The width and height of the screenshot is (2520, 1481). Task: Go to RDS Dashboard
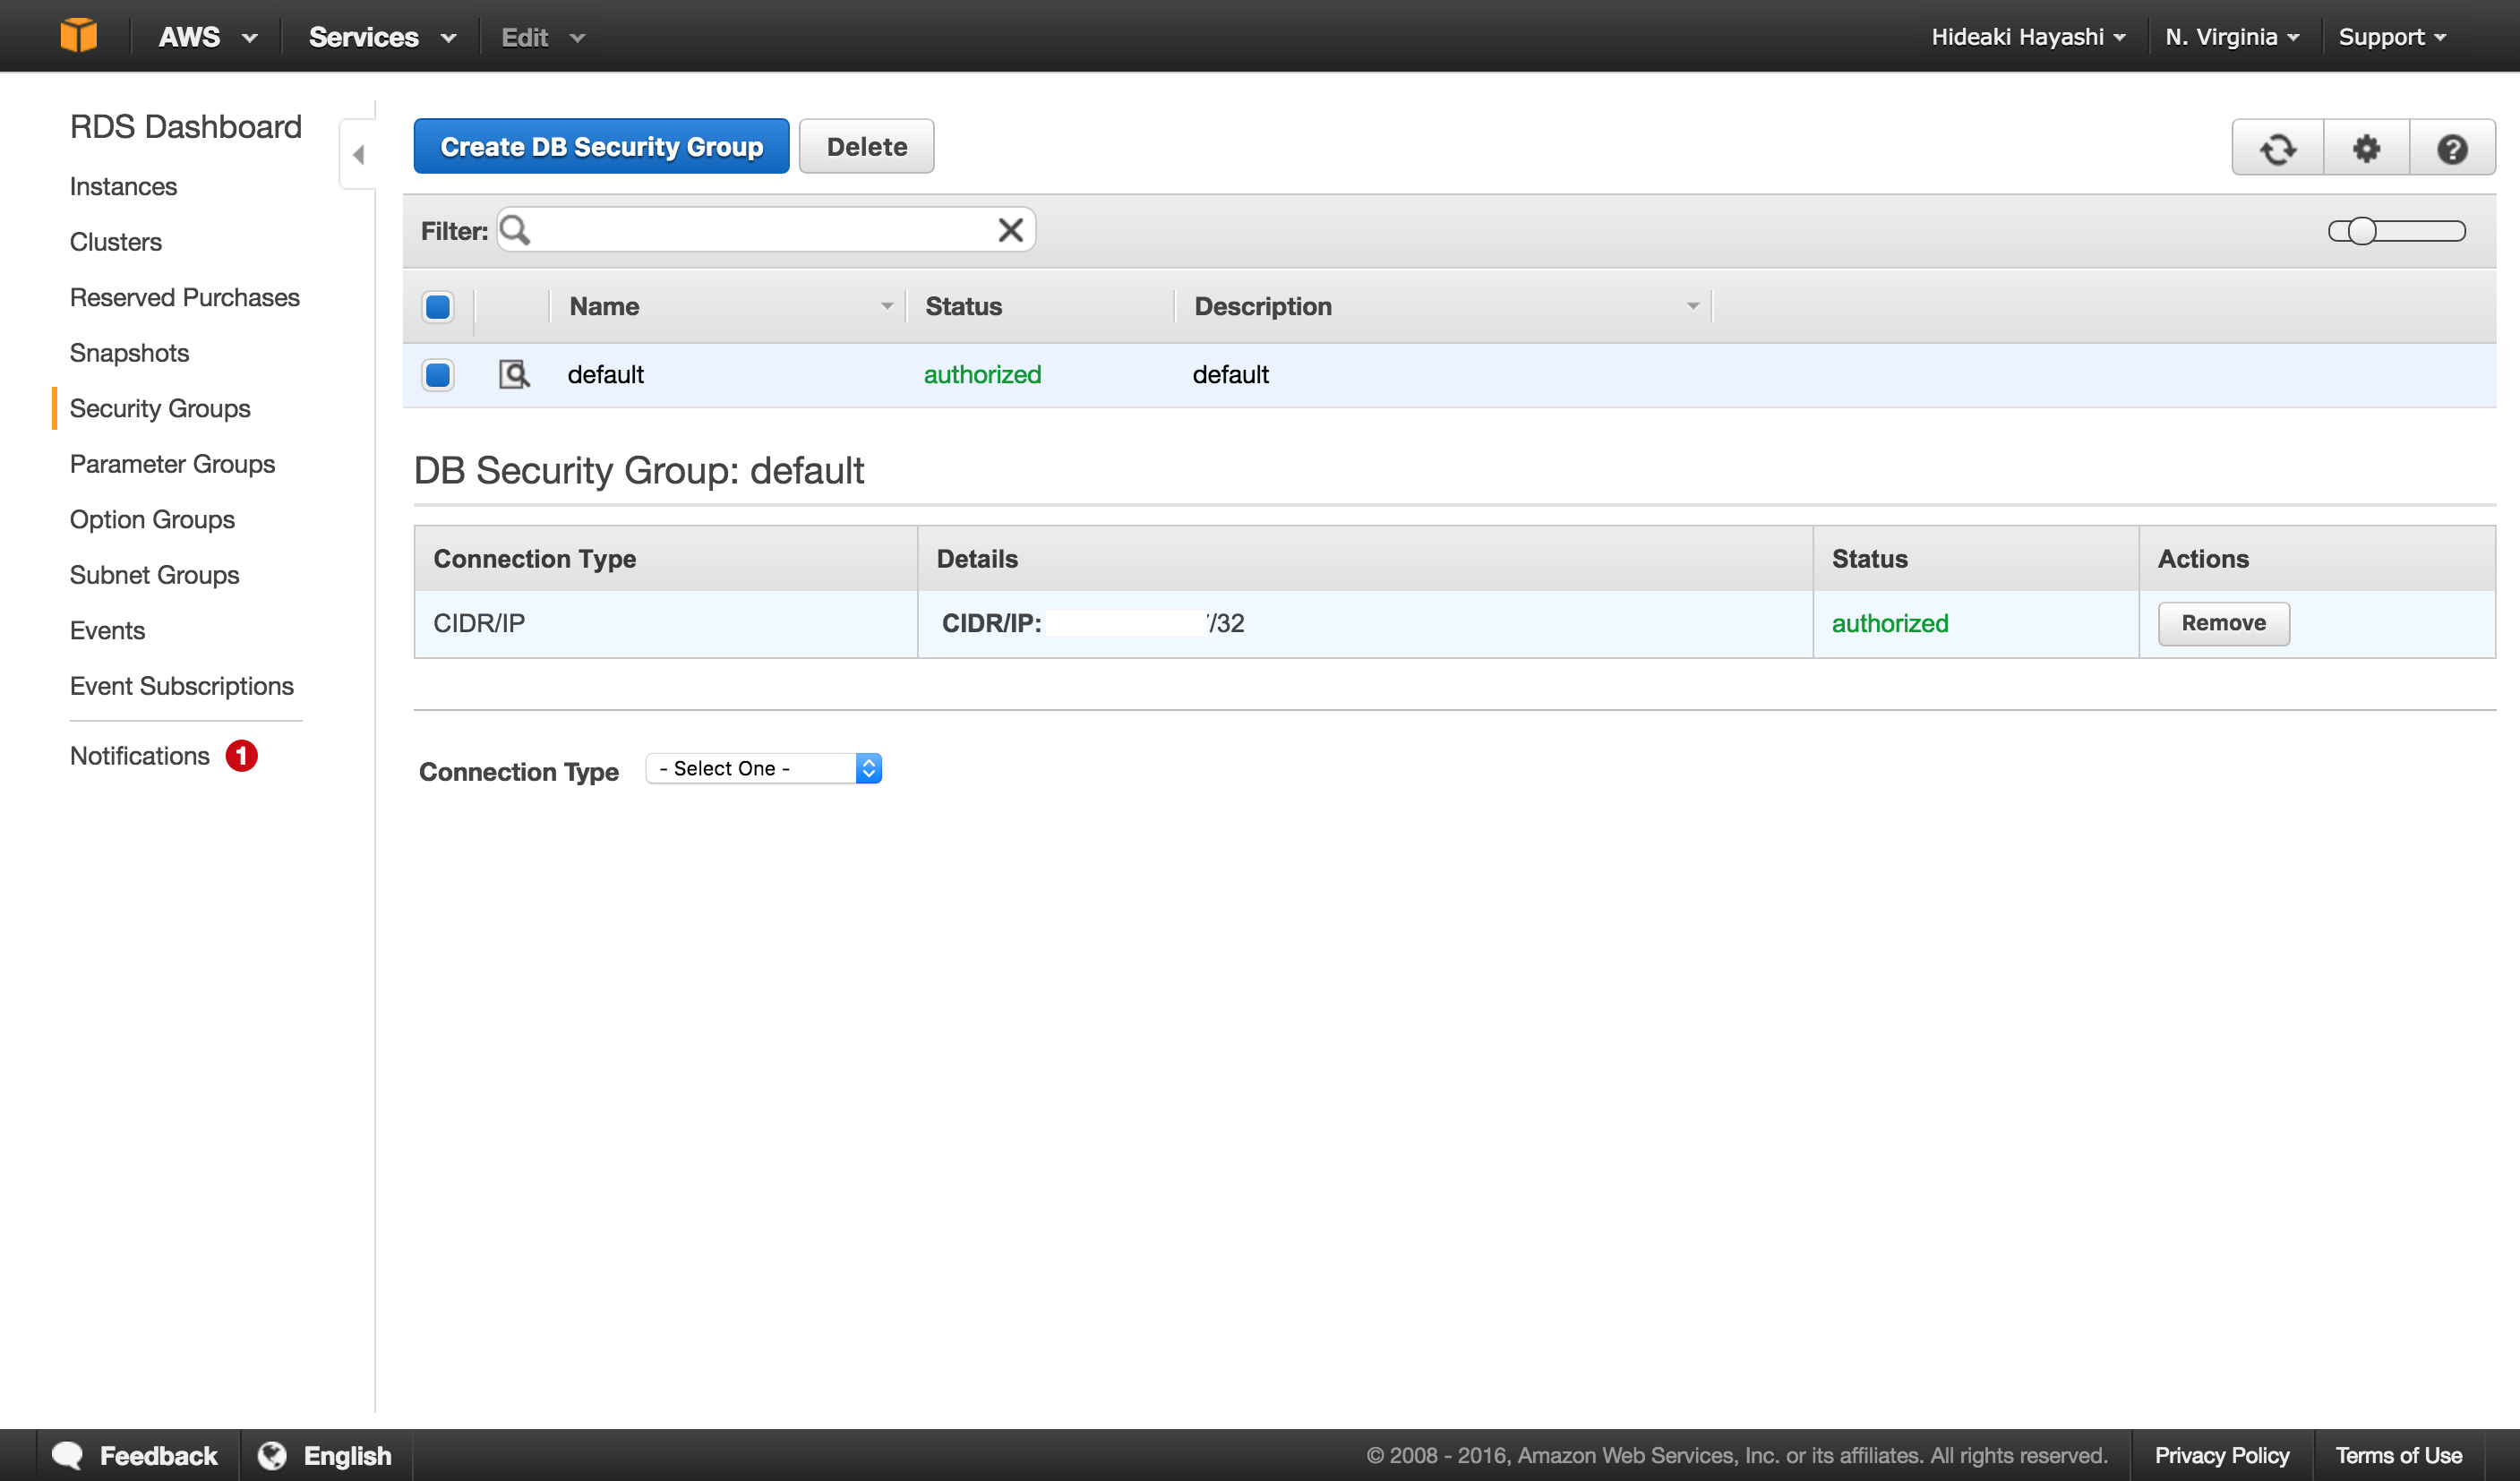[x=186, y=127]
